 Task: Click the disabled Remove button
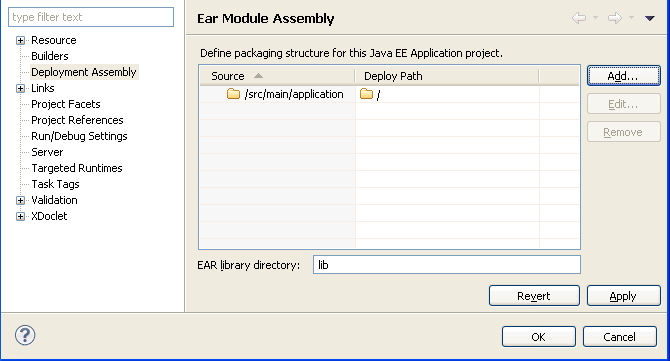pyautogui.click(x=624, y=132)
